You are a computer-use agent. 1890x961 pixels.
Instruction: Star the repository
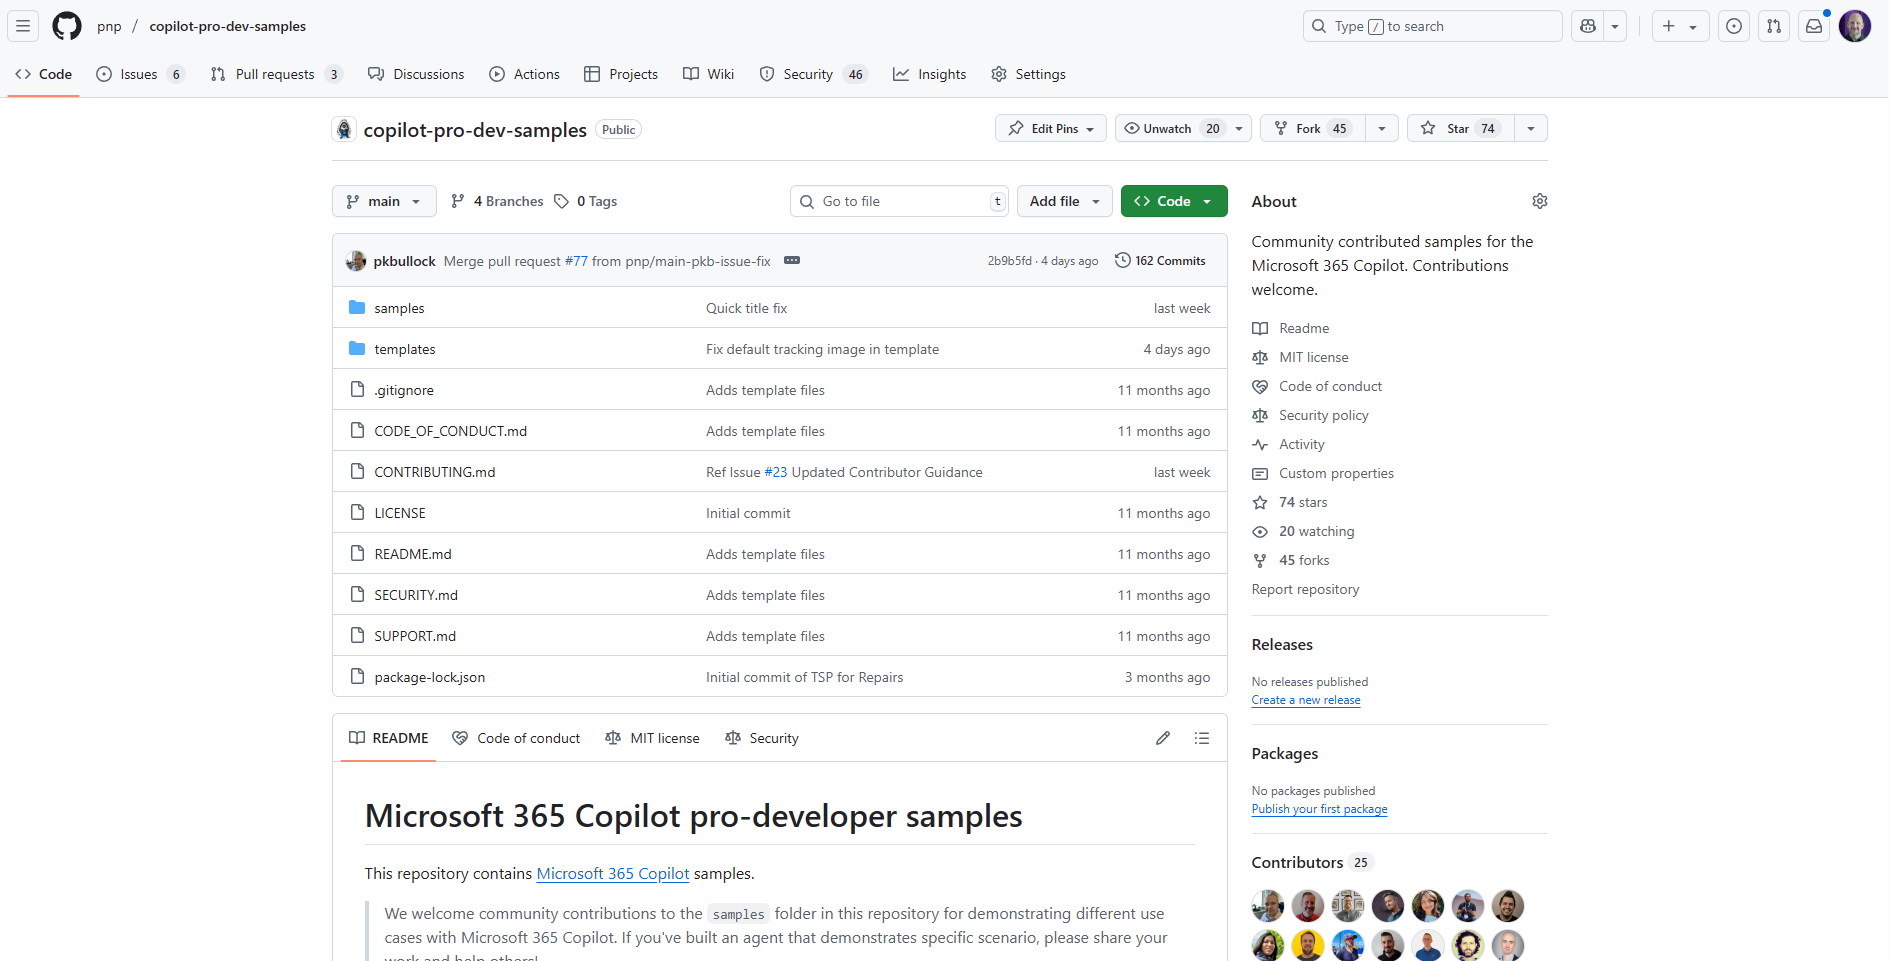pyautogui.click(x=1460, y=128)
